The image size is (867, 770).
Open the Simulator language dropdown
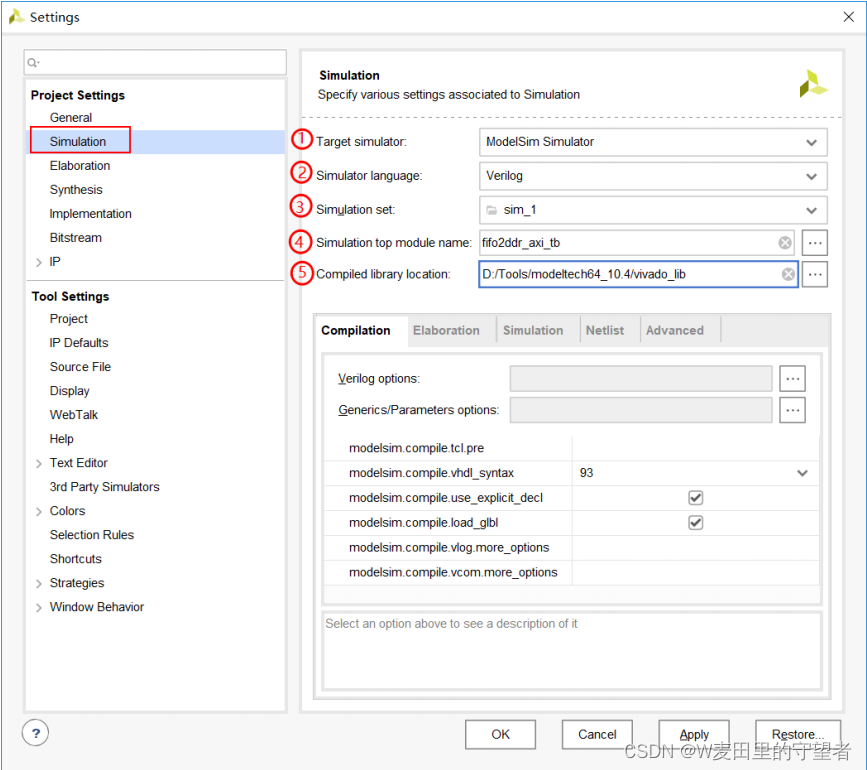click(653, 176)
